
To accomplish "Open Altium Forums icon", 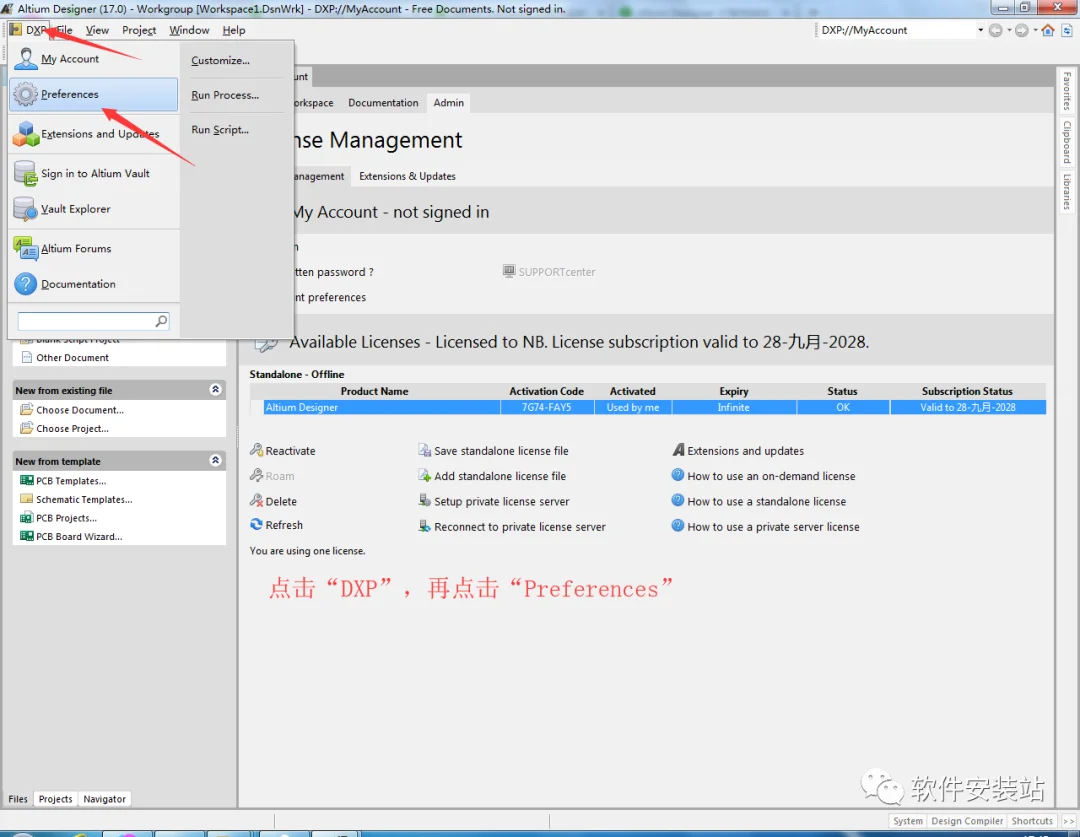I will [x=26, y=249].
